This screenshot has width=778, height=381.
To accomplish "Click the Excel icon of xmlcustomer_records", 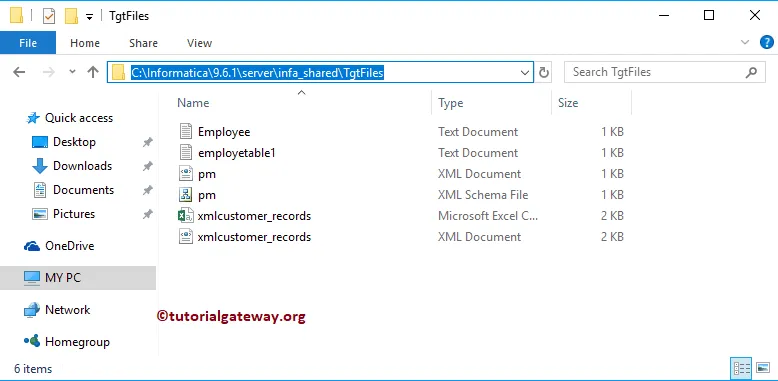I will click(186, 216).
